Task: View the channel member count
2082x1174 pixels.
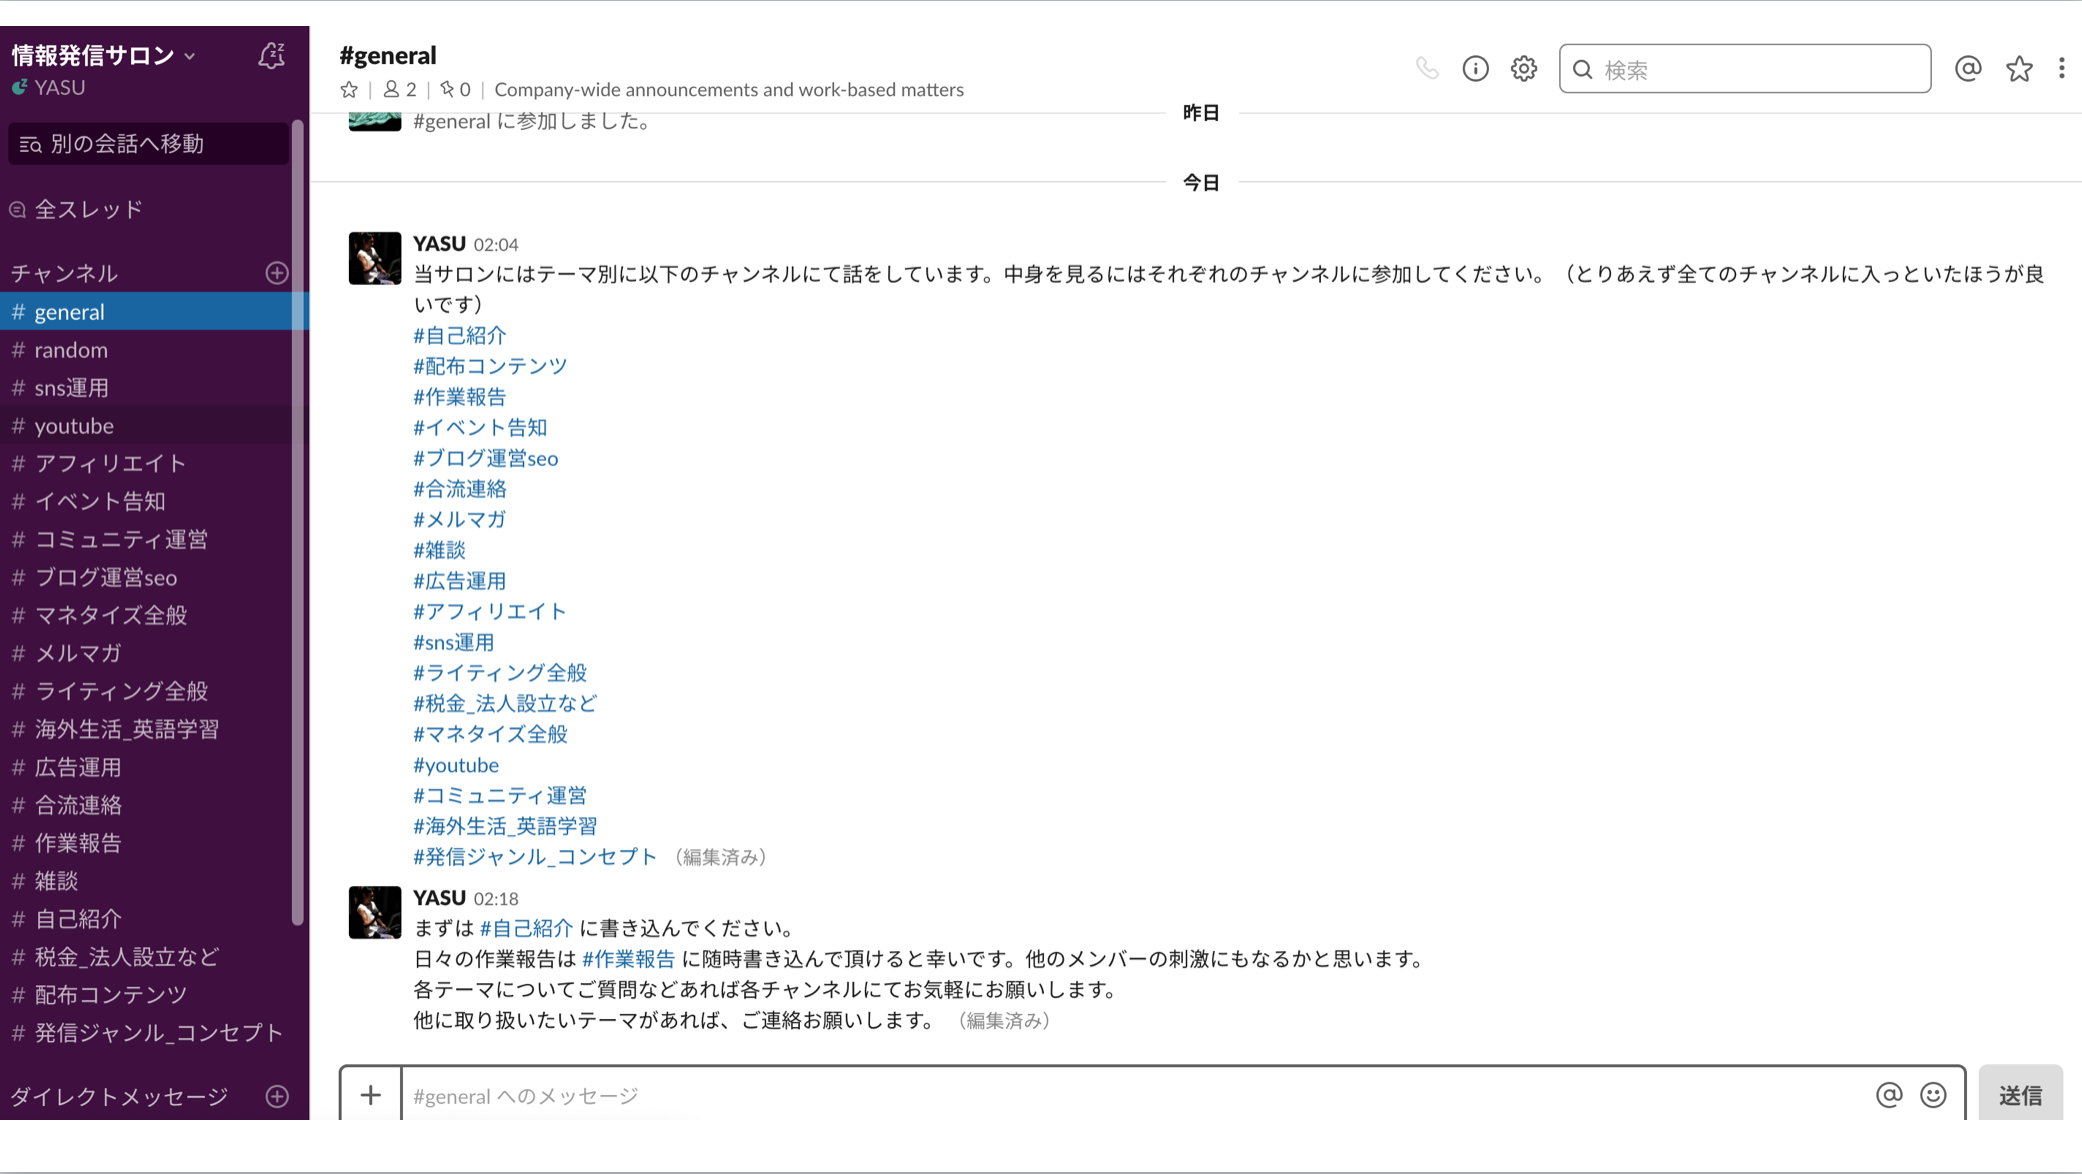Action: [x=400, y=90]
